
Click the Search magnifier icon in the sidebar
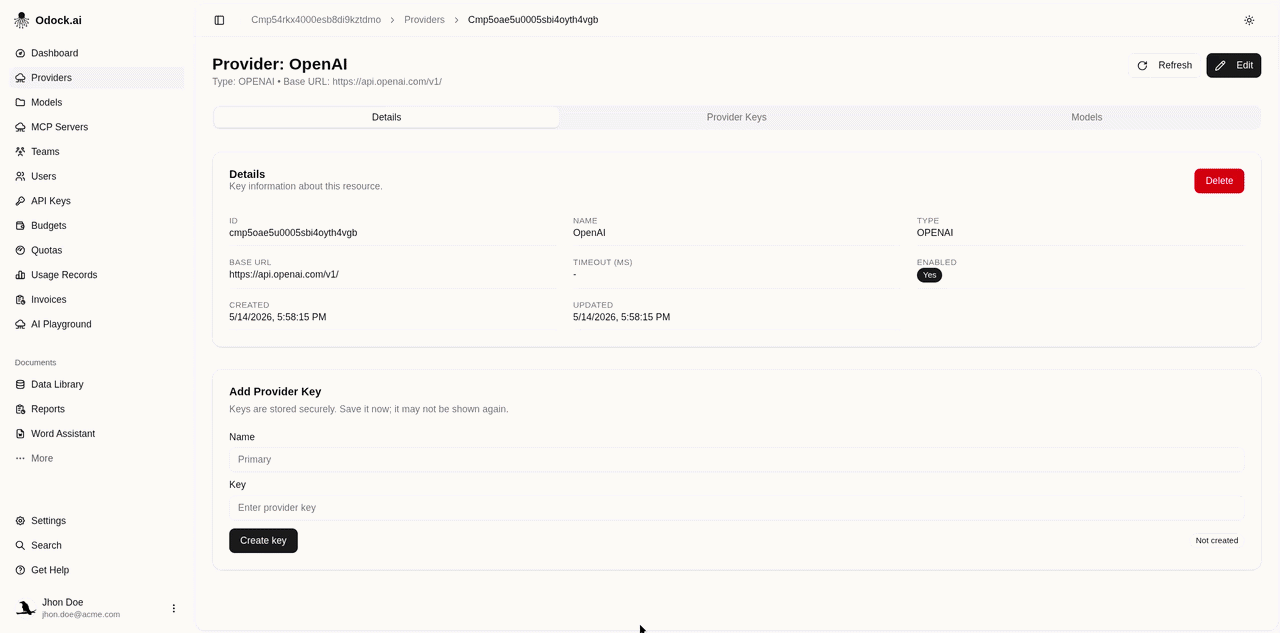click(21, 546)
